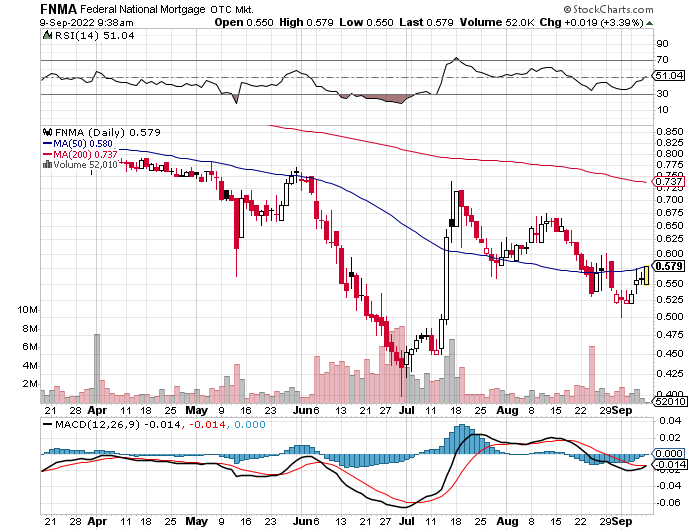
Task: Click the candlestick icon beside FNMA (Daily)
Action: coord(47,132)
